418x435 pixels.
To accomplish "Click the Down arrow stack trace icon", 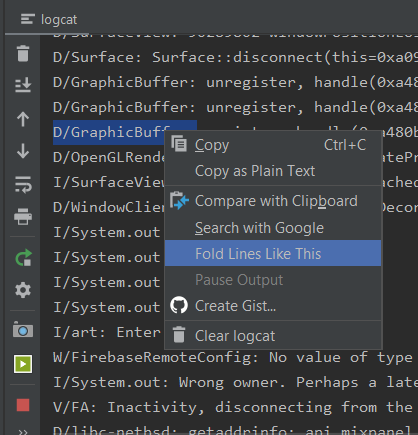I will (23, 151).
